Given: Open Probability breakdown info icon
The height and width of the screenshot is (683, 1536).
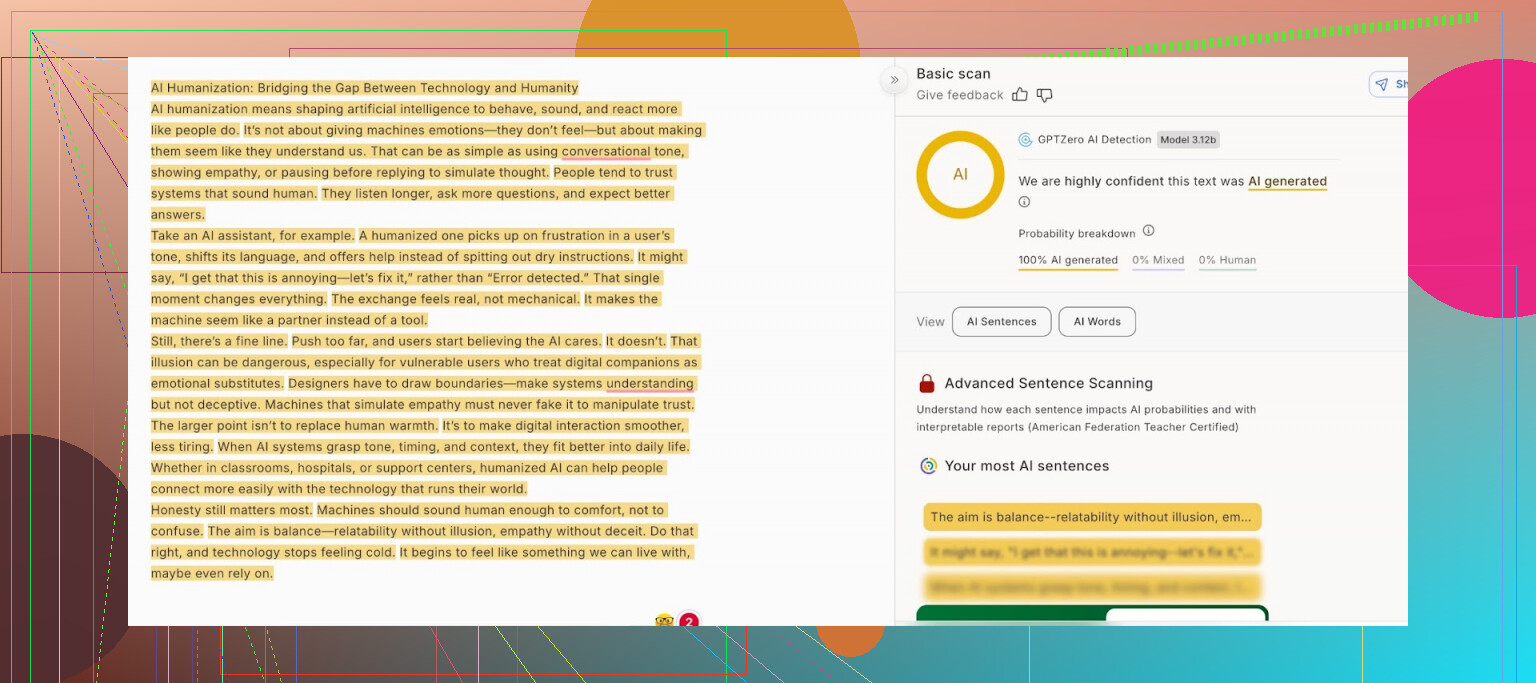Looking at the screenshot, I should click(x=1148, y=231).
